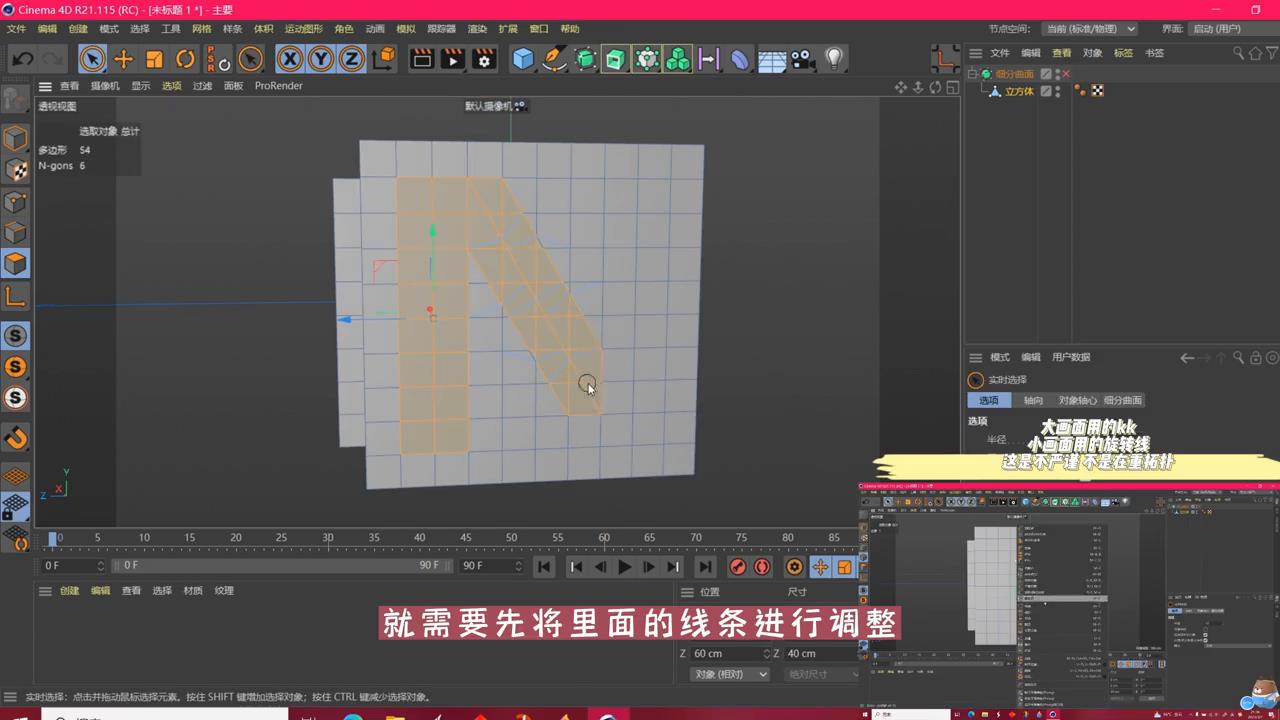Viewport: 1280px width, 720px height.
Task: Open the Bend deformer icon
Action: [740, 59]
